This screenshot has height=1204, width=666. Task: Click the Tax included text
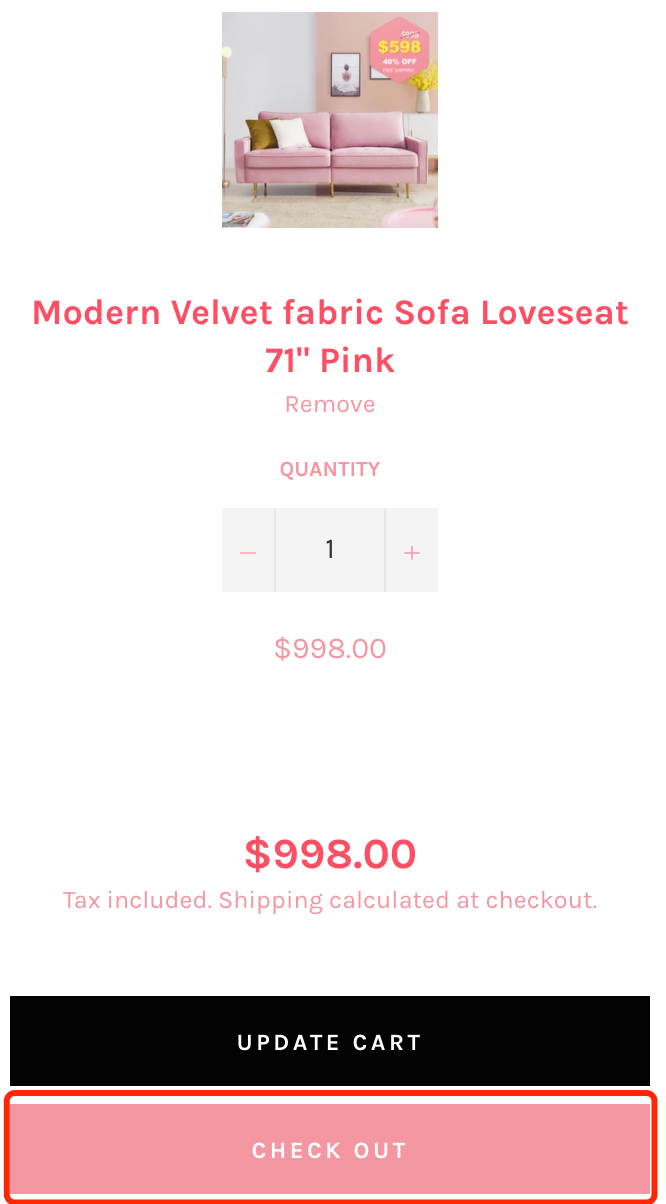[137, 901]
